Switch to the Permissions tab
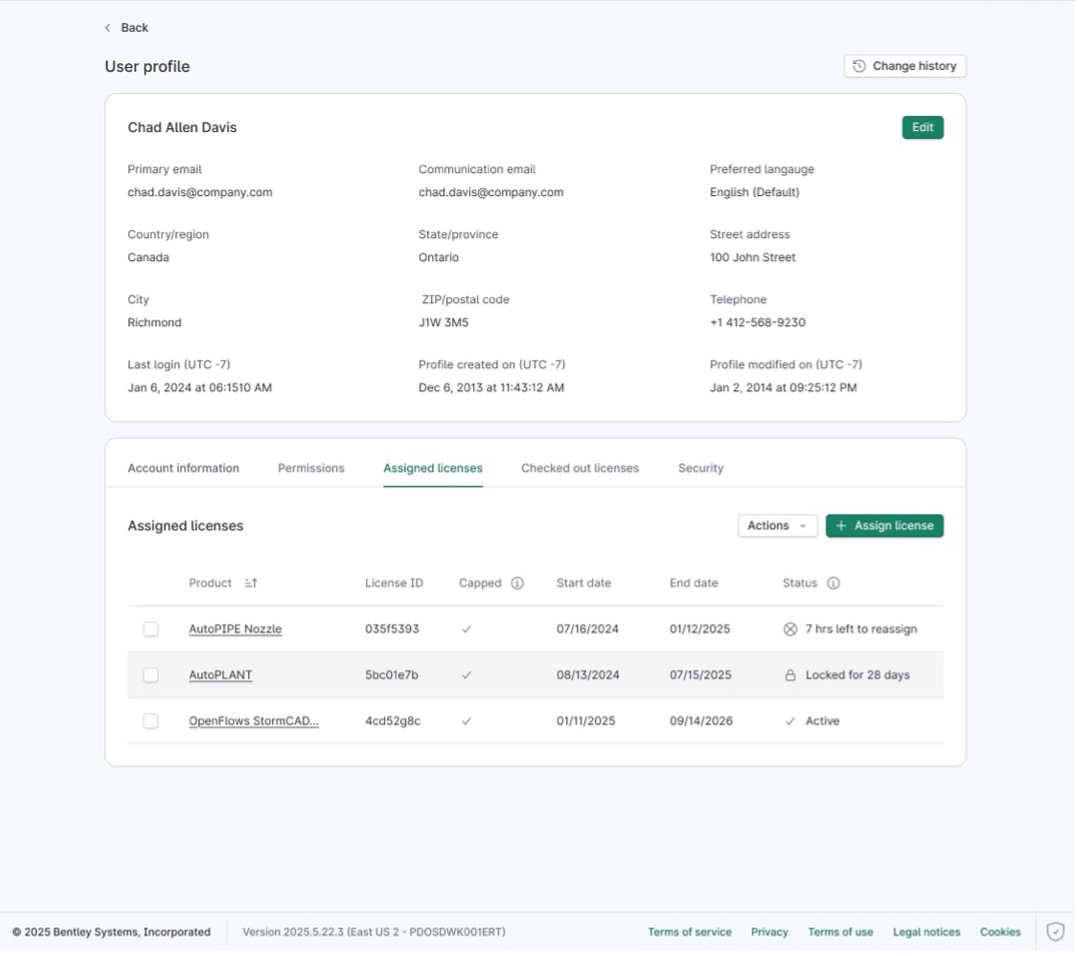The width and height of the screenshot is (1078, 956). click(311, 467)
